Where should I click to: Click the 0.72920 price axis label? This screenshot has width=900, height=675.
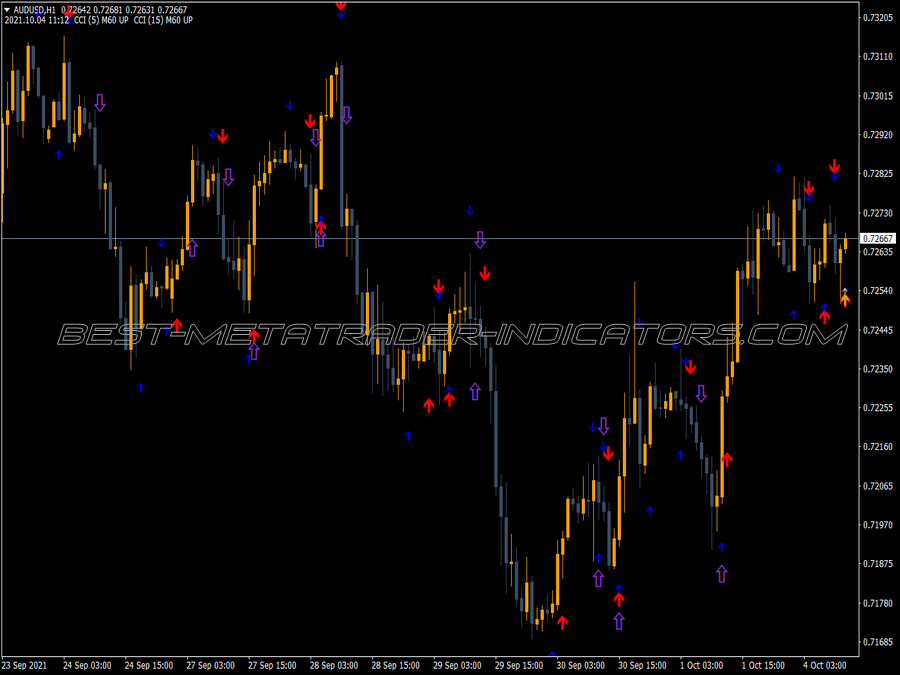click(878, 135)
